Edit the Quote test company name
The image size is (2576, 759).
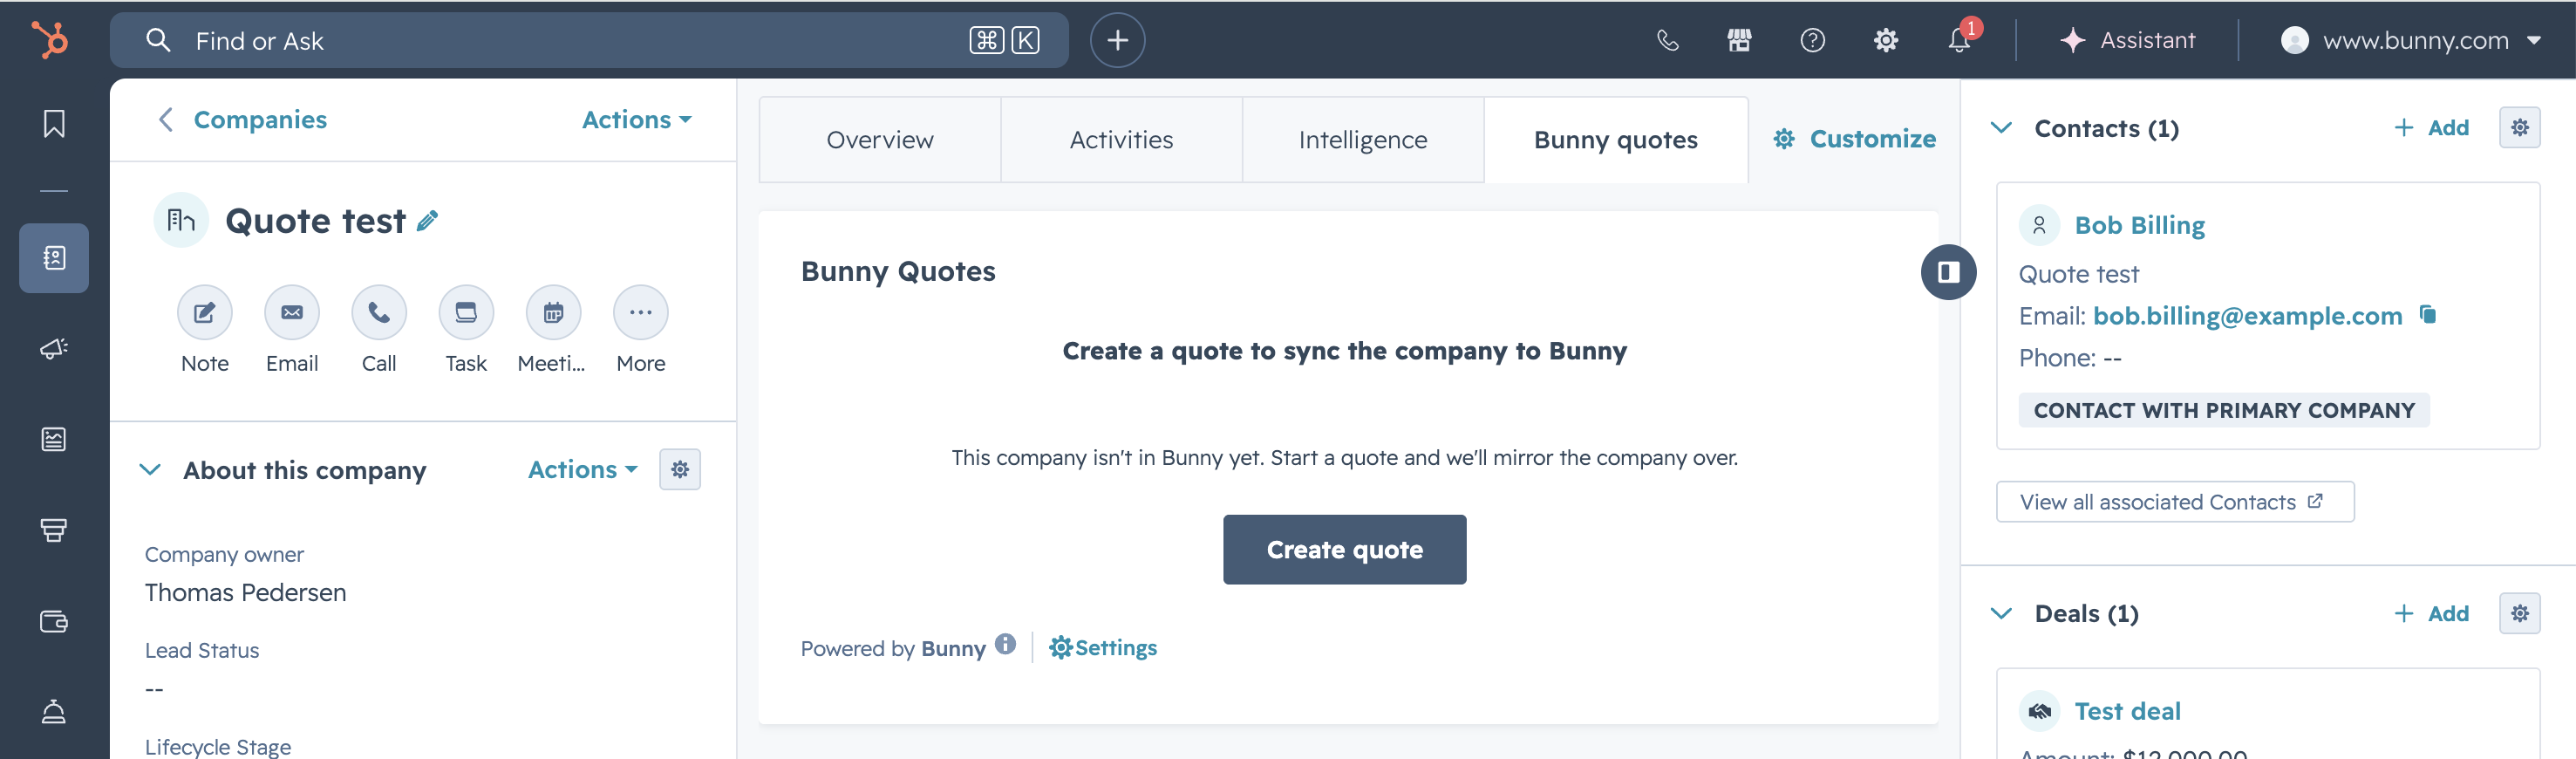[427, 221]
